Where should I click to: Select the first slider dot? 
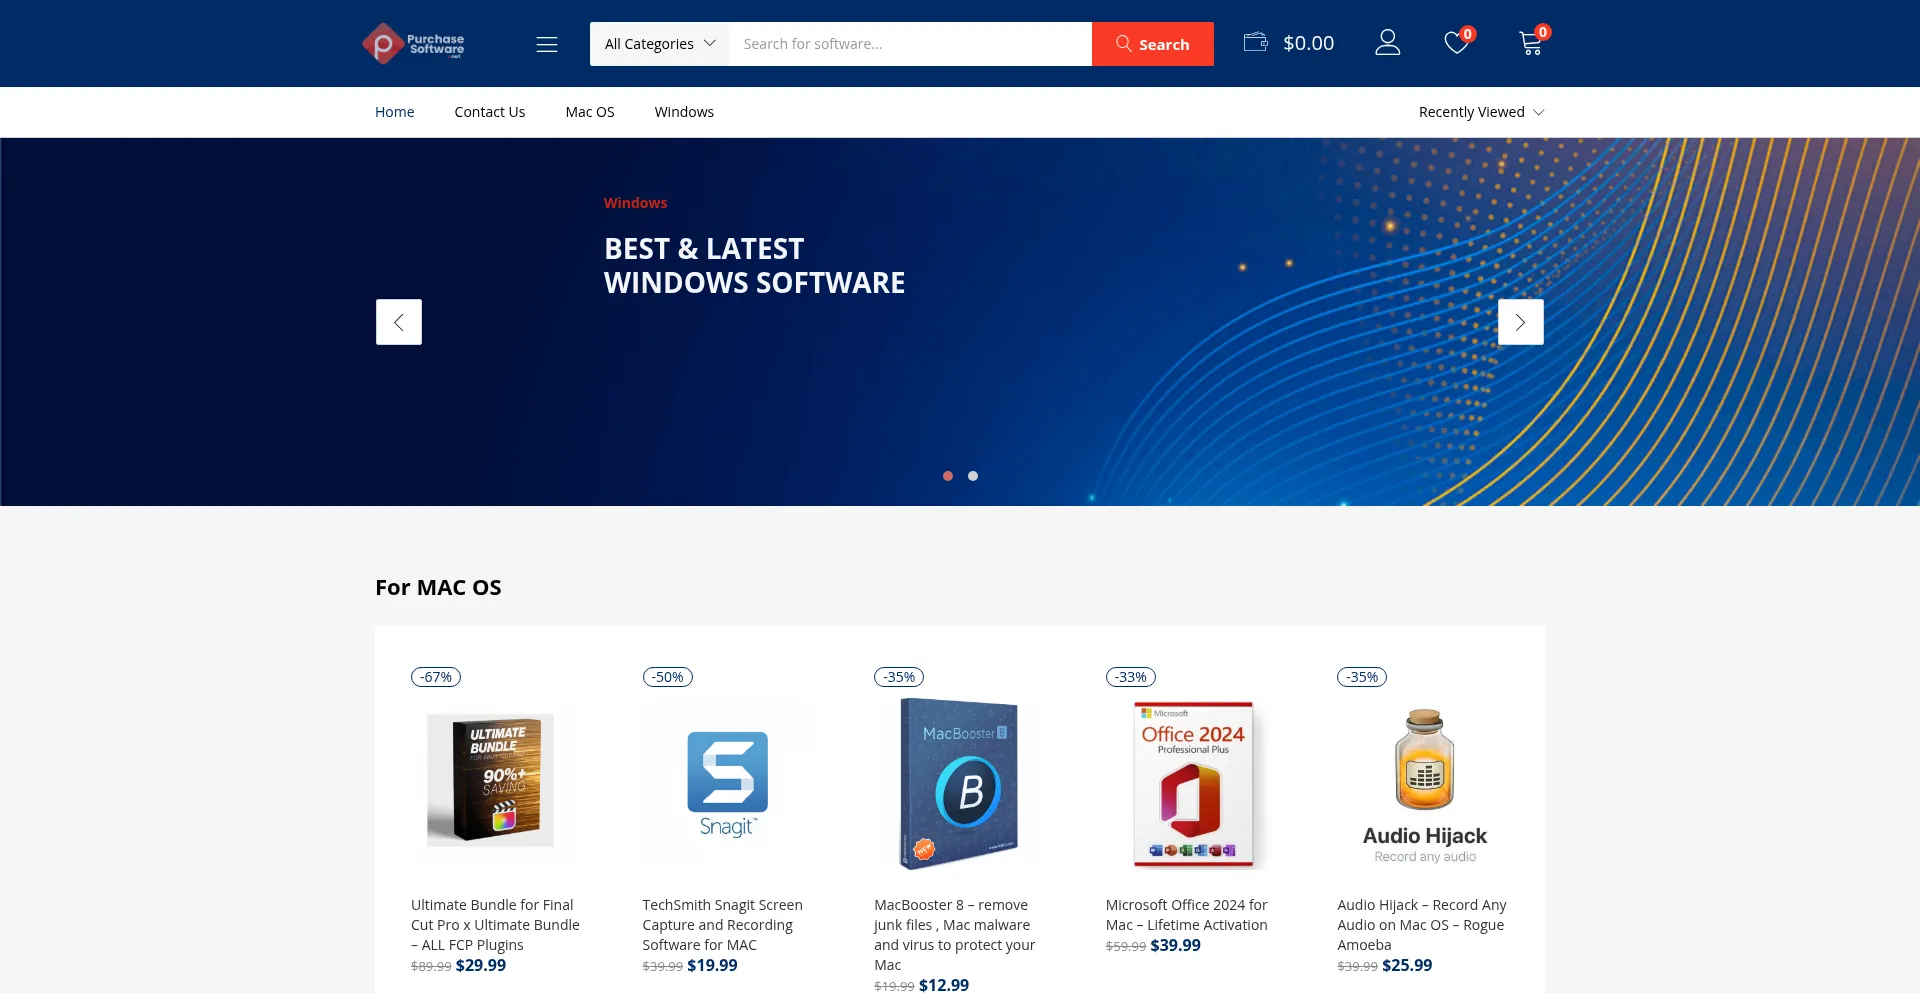point(948,476)
